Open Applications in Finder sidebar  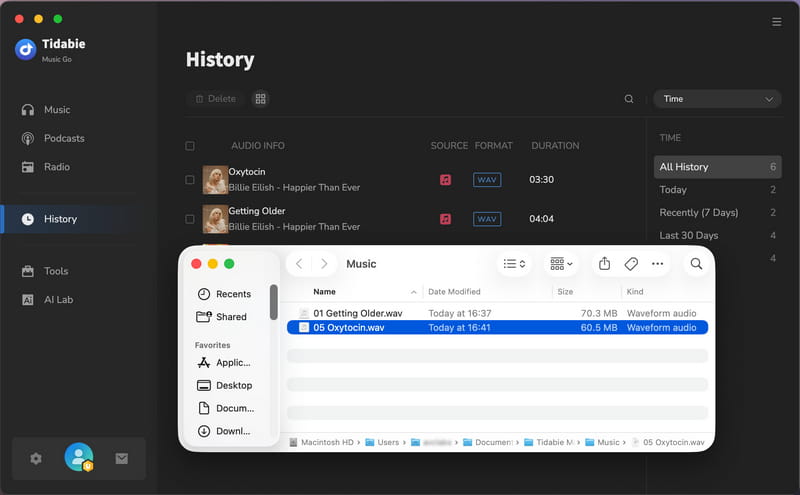point(224,363)
